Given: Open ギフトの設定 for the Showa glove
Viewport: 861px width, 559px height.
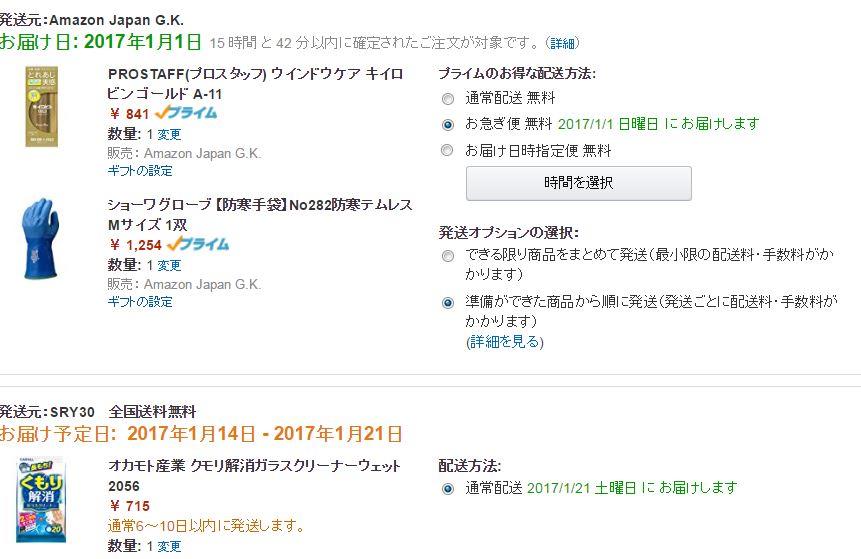Looking at the screenshot, I should 140,302.
